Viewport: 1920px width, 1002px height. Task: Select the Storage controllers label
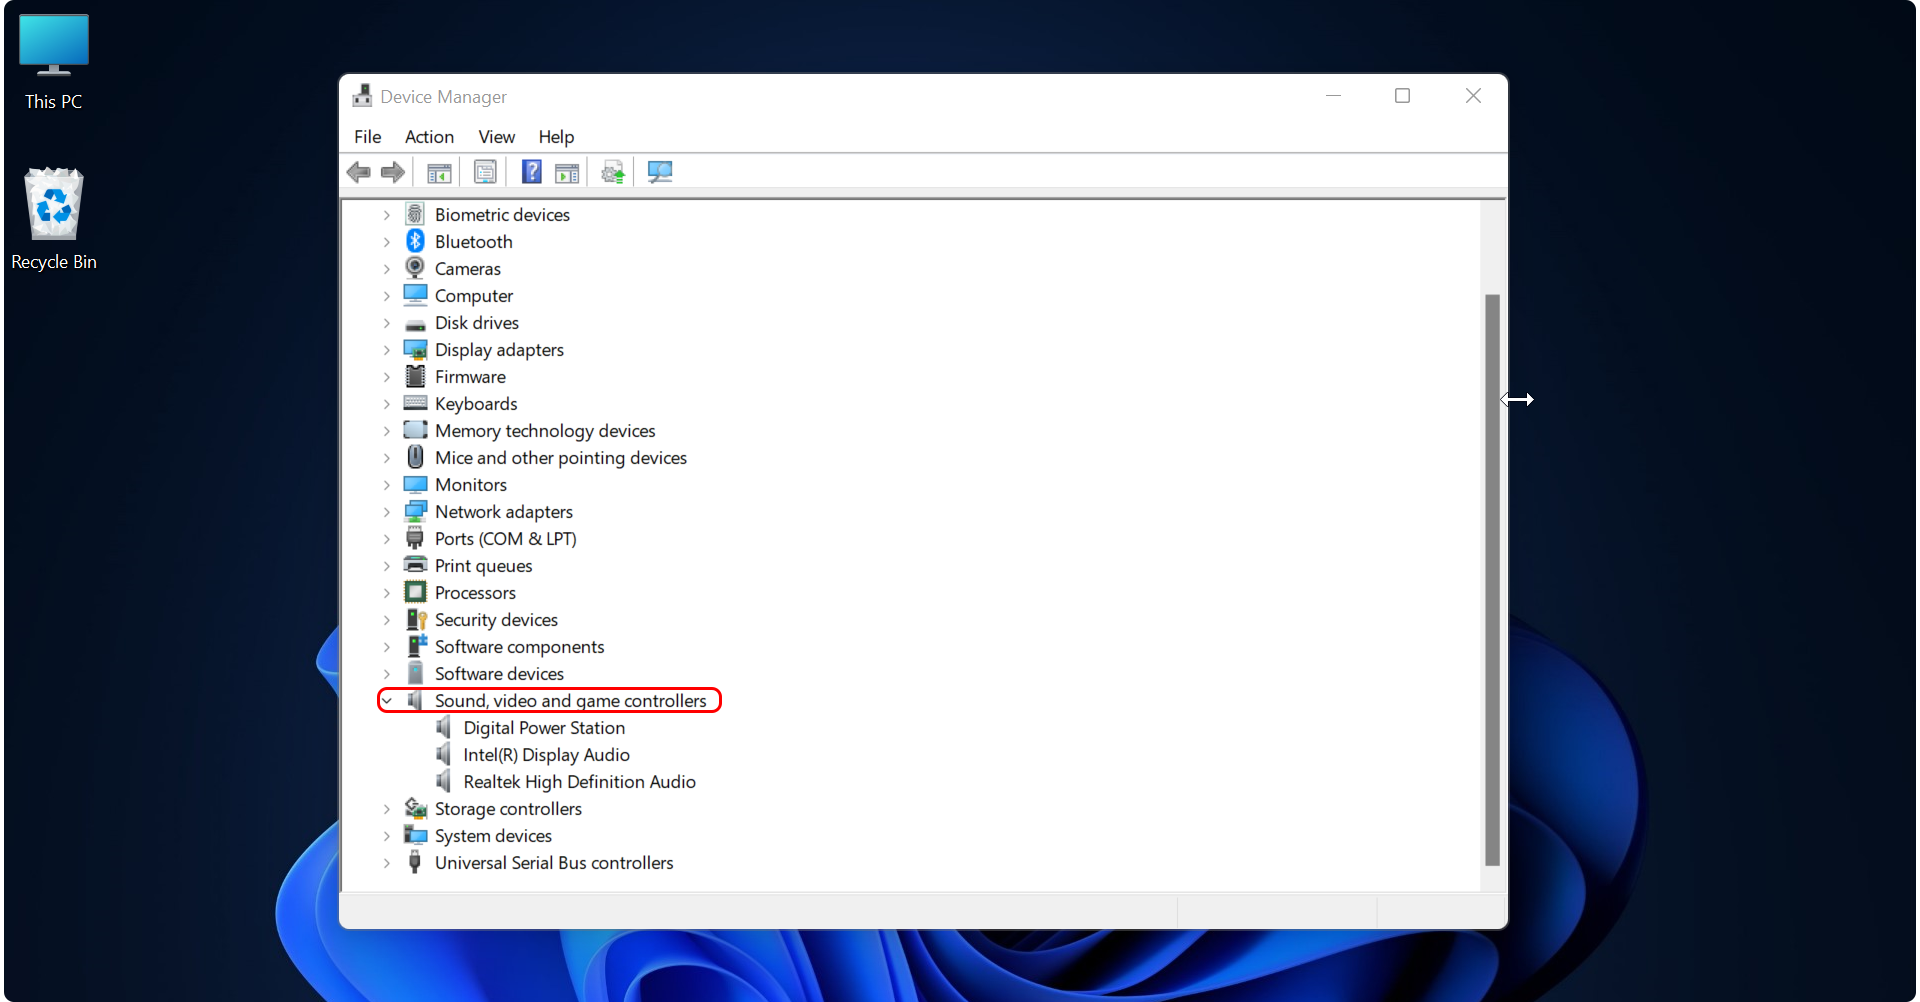pyautogui.click(x=508, y=809)
